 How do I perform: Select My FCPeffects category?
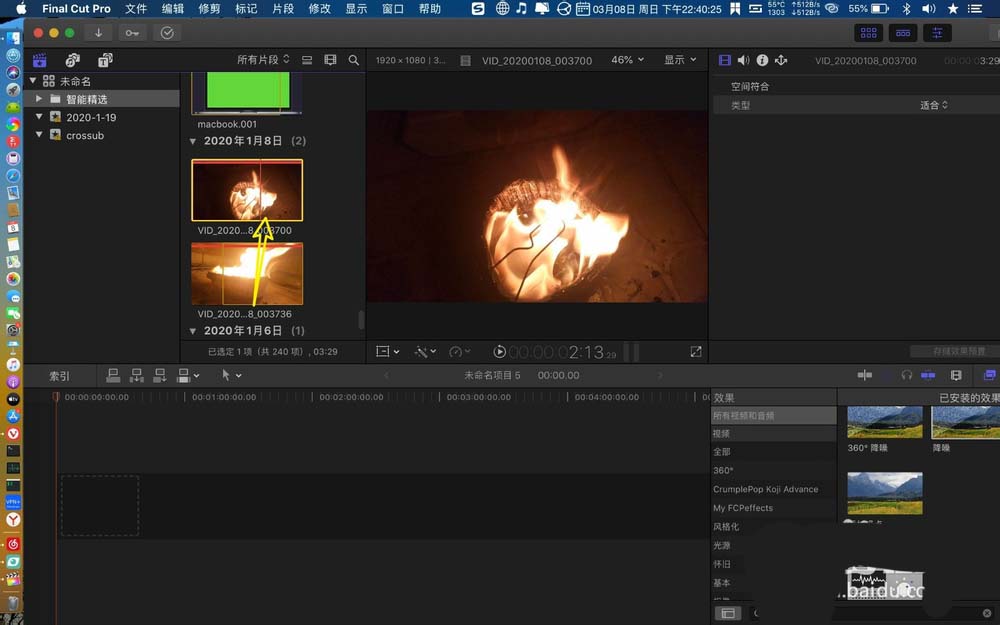(x=774, y=508)
